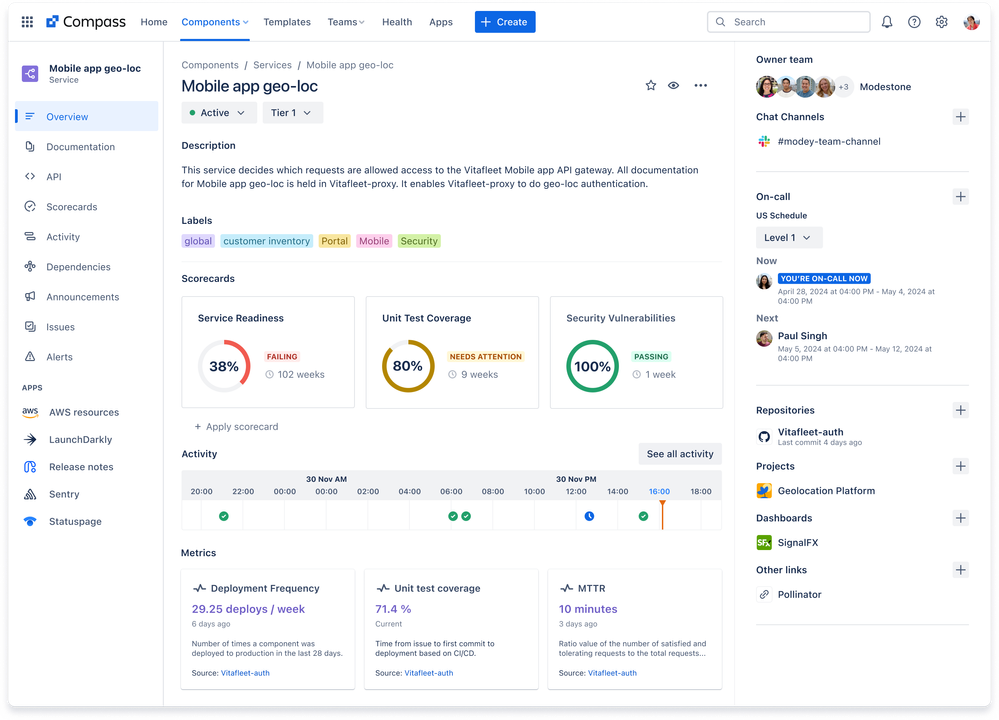The width and height of the screenshot is (999, 720).
Task: Open the Active status dropdown
Action: (219, 113)
